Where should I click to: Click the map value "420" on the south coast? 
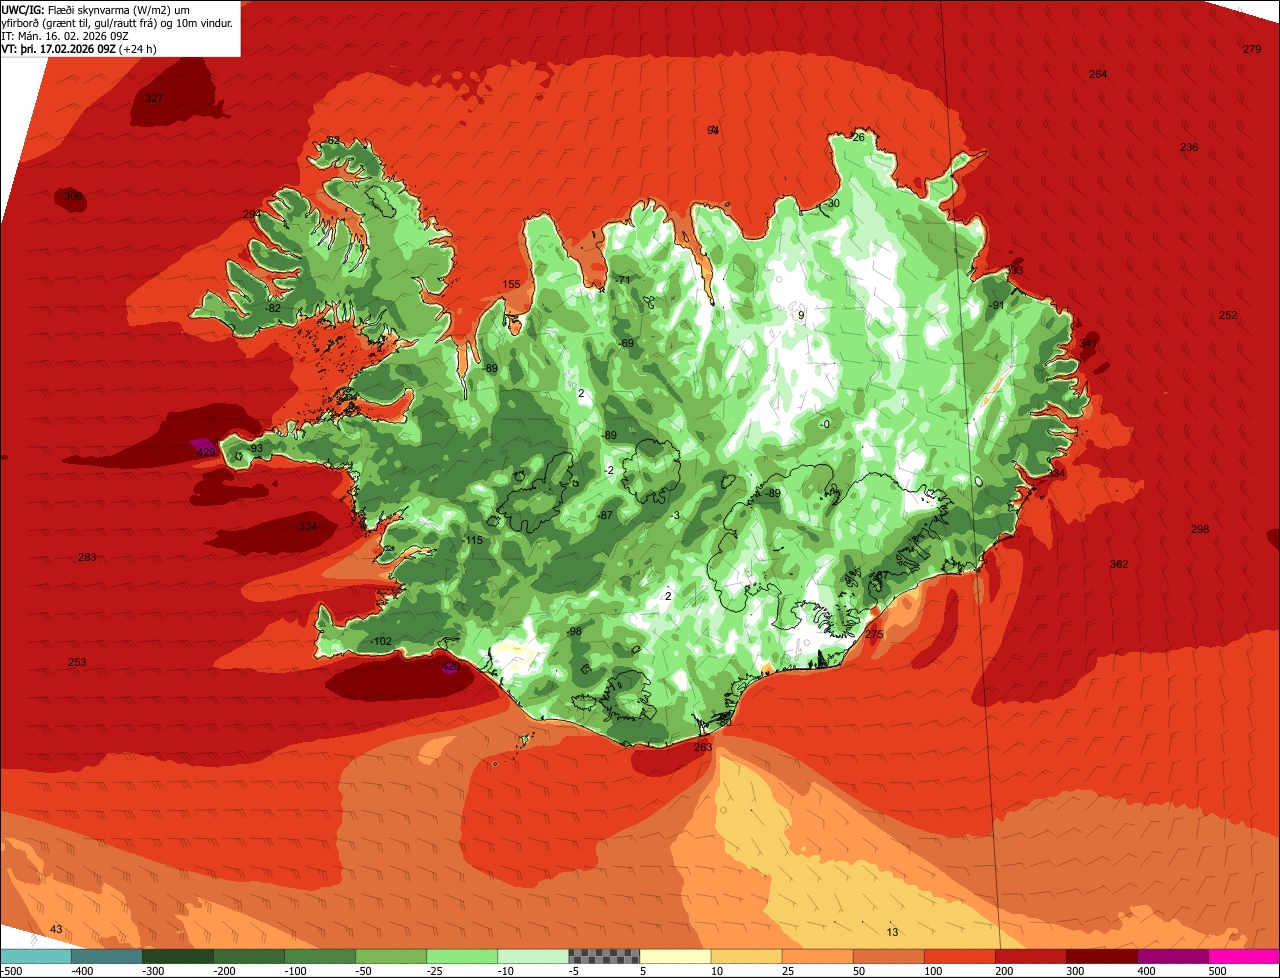(x=450, y=667)
